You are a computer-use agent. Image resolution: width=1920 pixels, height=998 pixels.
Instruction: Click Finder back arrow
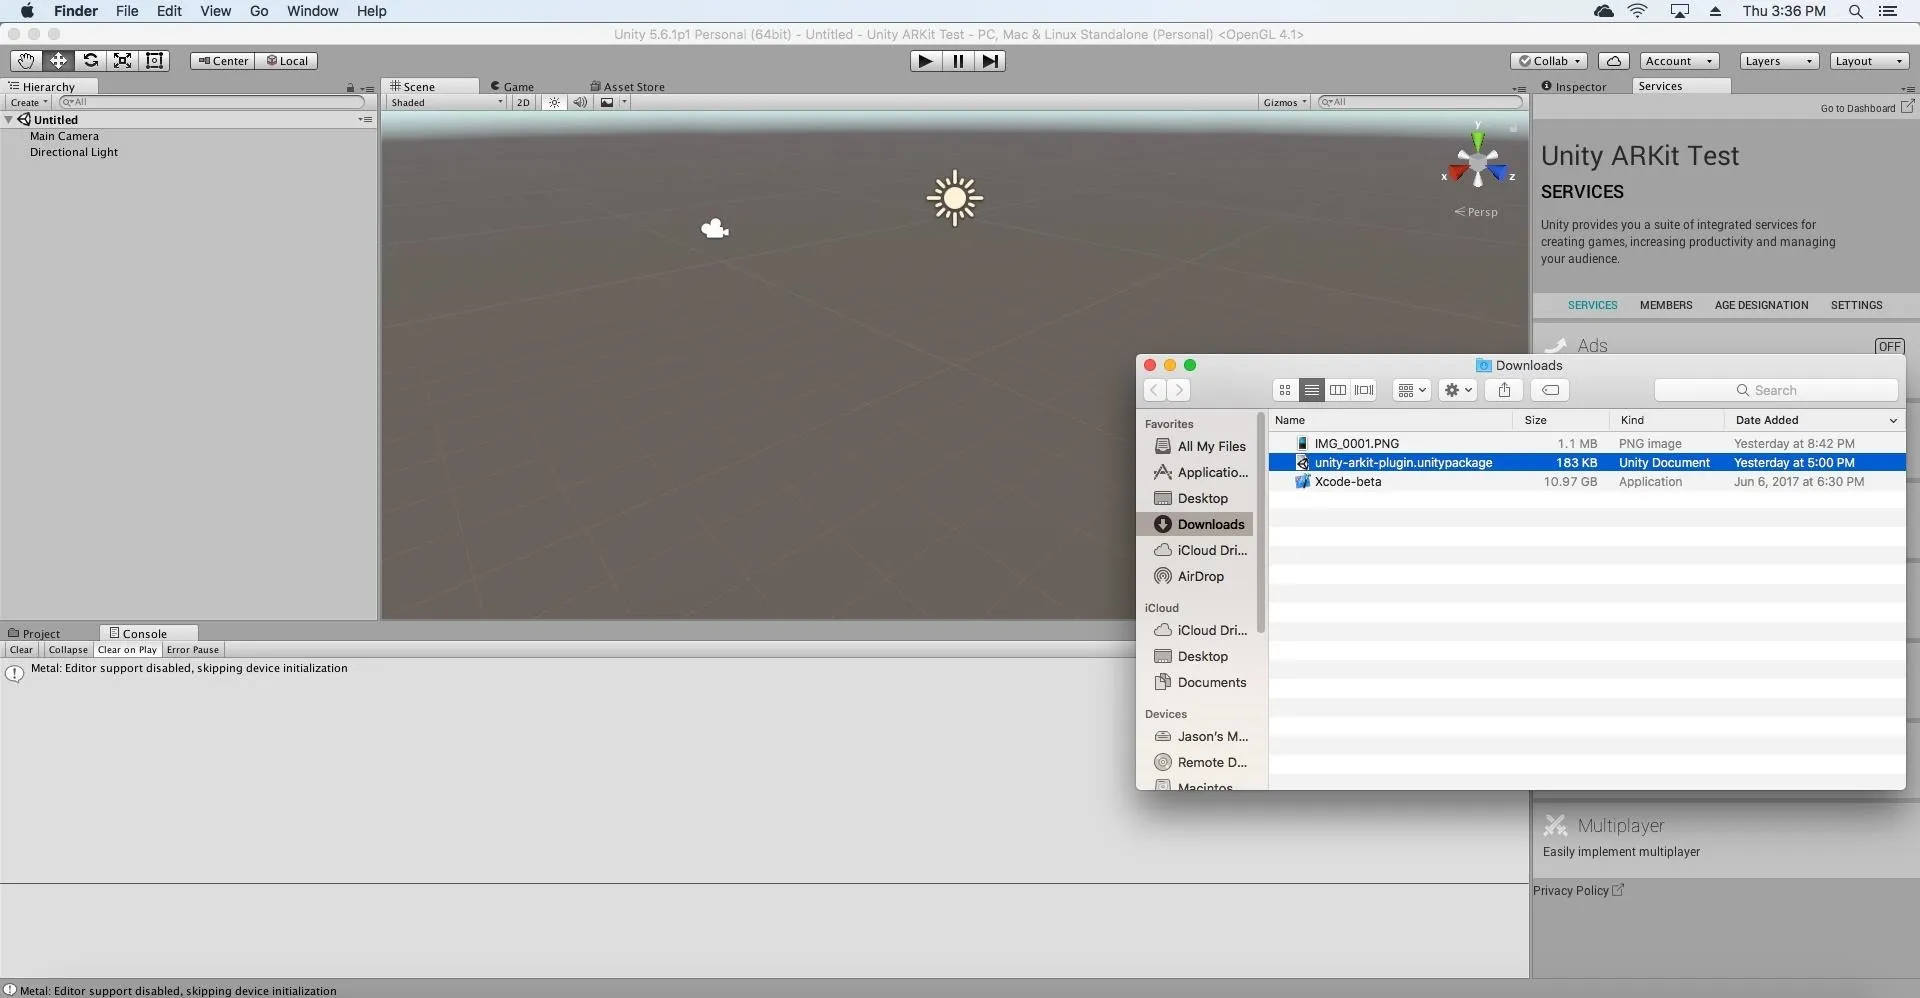coord(1155,390)
